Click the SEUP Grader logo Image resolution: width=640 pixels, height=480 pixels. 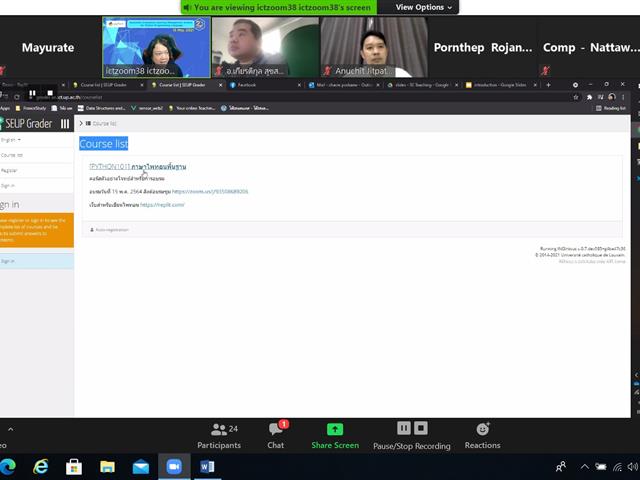click(x=27, y=124)
